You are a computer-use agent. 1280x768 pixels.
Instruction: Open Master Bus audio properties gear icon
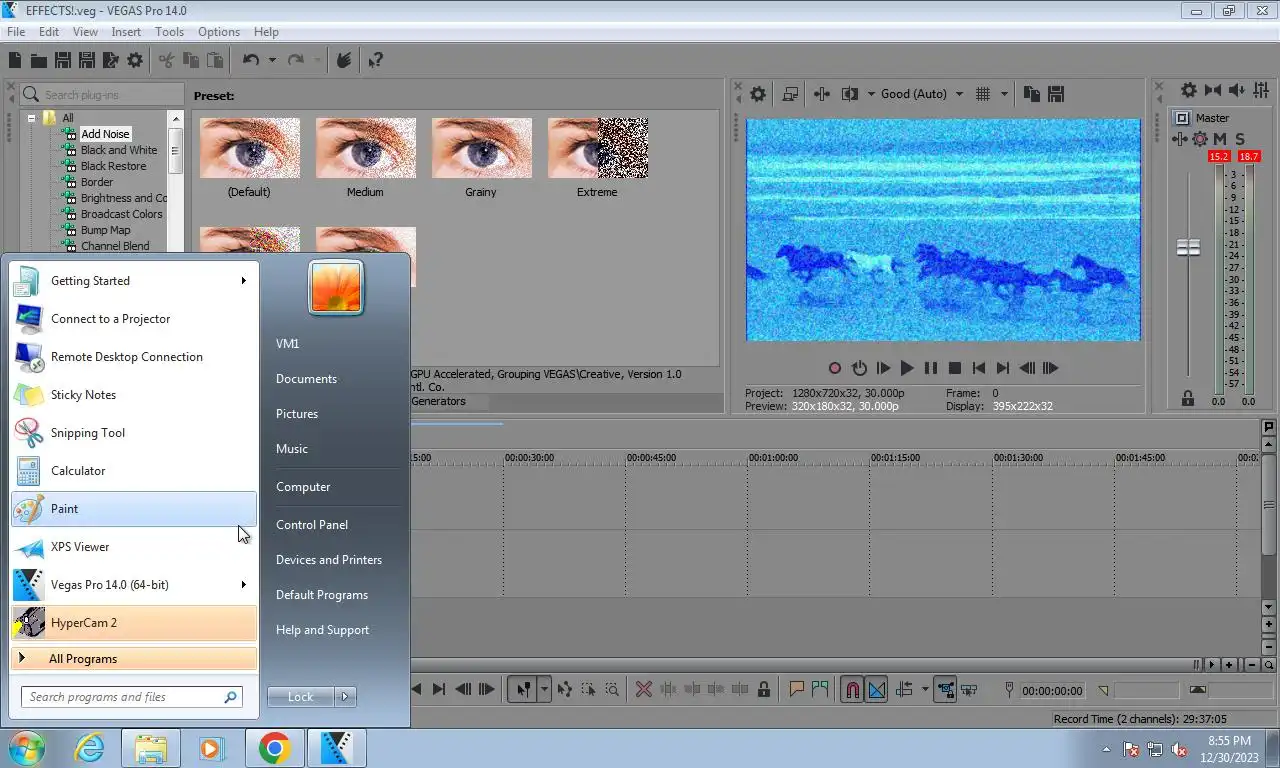pyautogui.click(x=1188, y=90)
